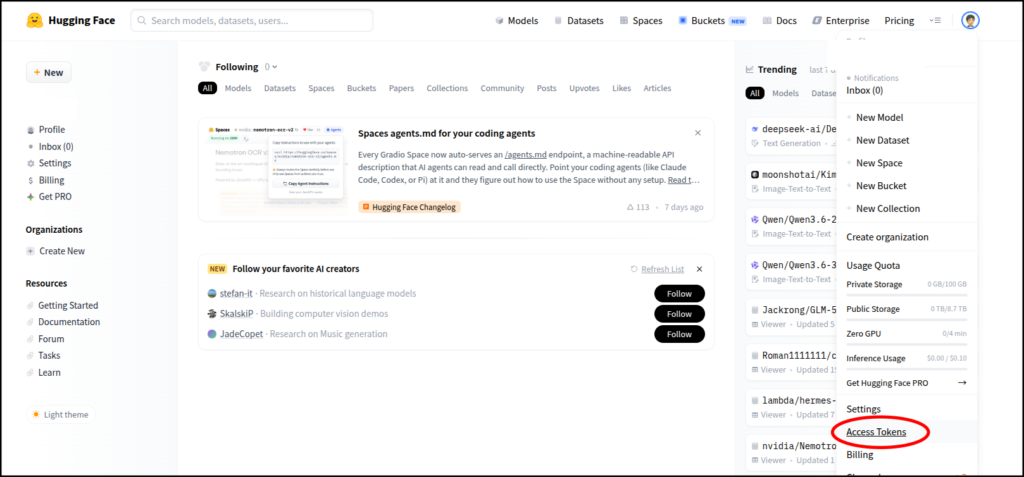Click the Billing dollar icon in sidebar
Screen dimensions: 1024x477
point(31,180)
